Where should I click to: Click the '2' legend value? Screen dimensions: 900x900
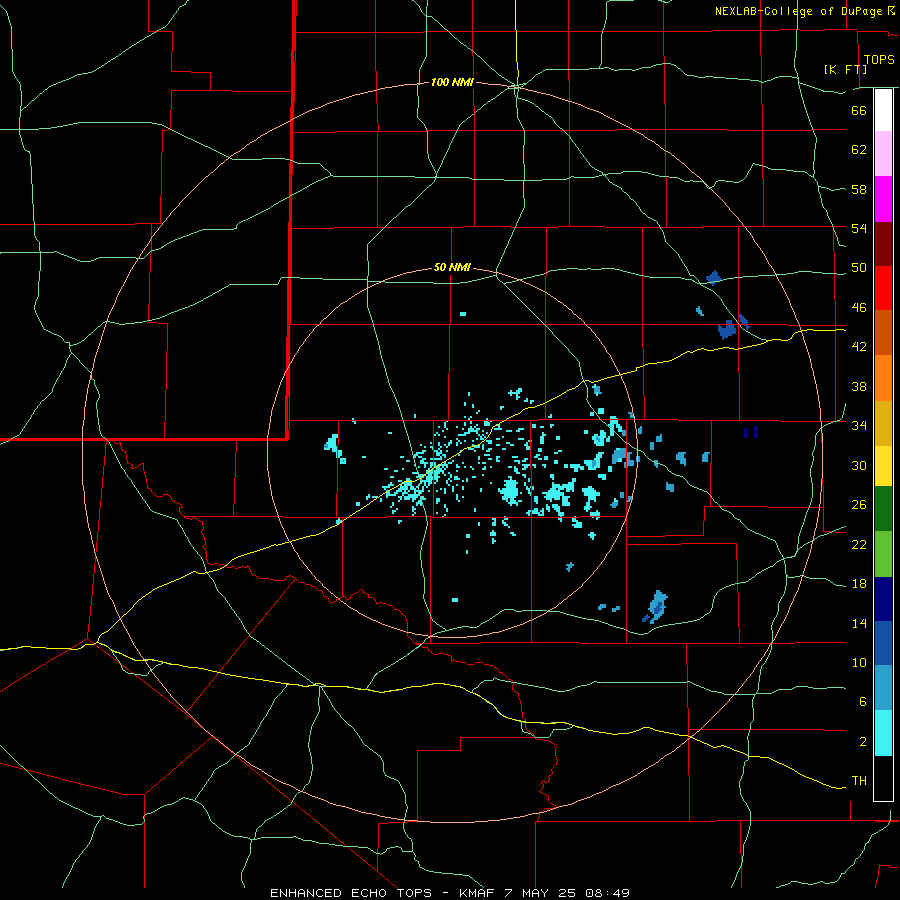[x=862, y=742]
